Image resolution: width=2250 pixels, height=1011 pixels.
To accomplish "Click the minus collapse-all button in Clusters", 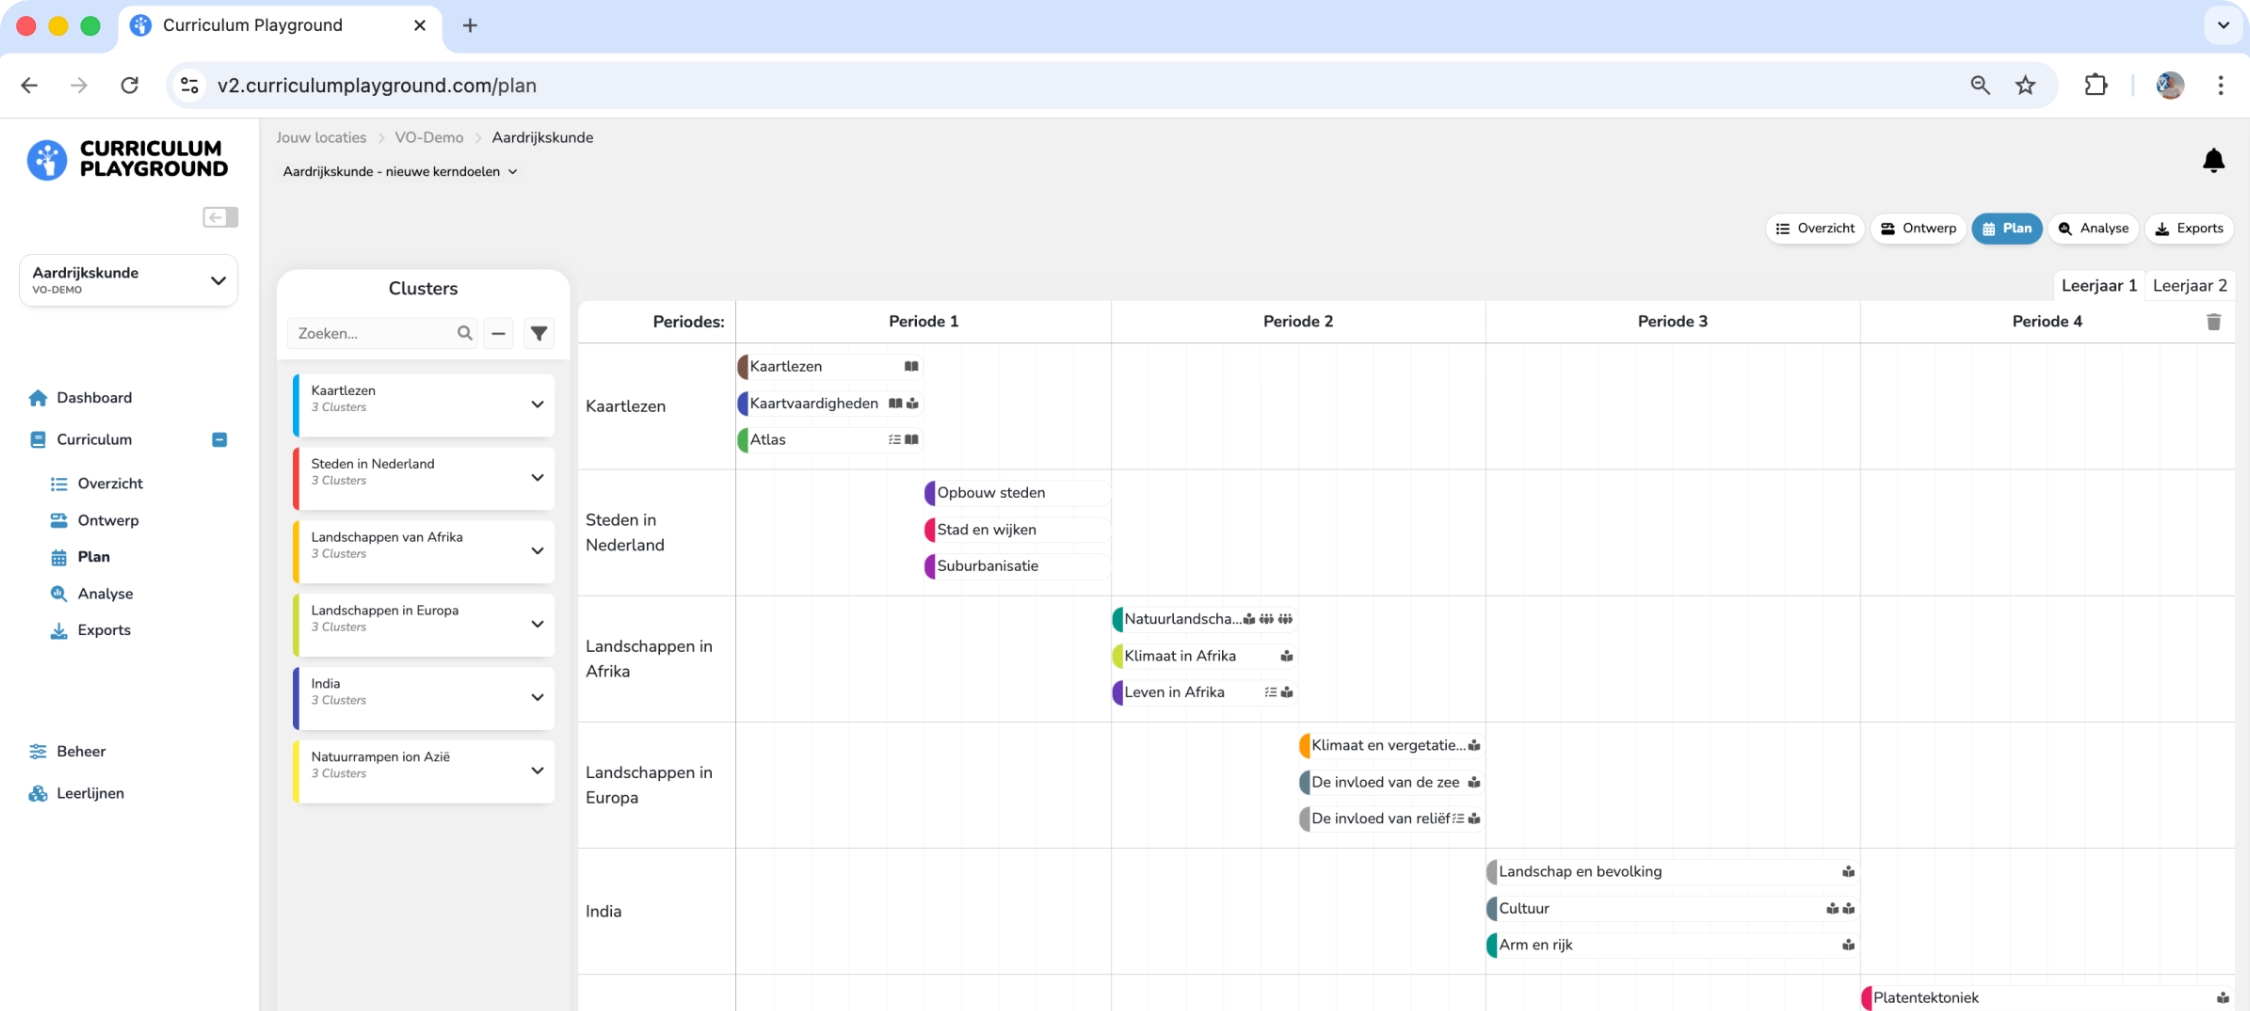I will click(498, 333).
